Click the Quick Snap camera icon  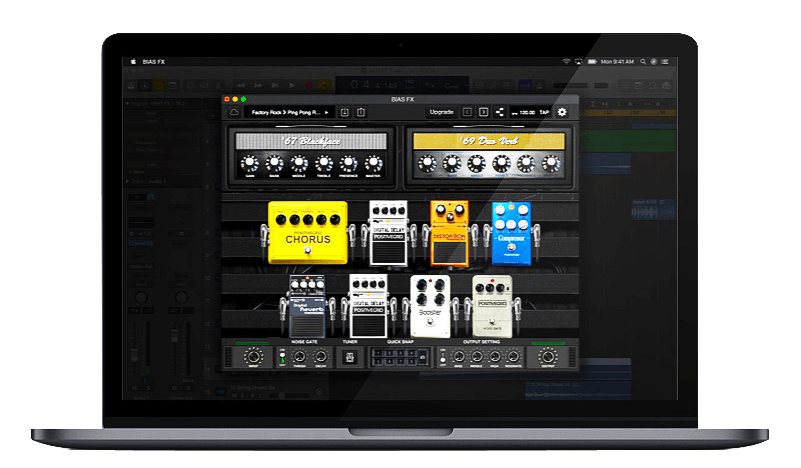[422, 357]
